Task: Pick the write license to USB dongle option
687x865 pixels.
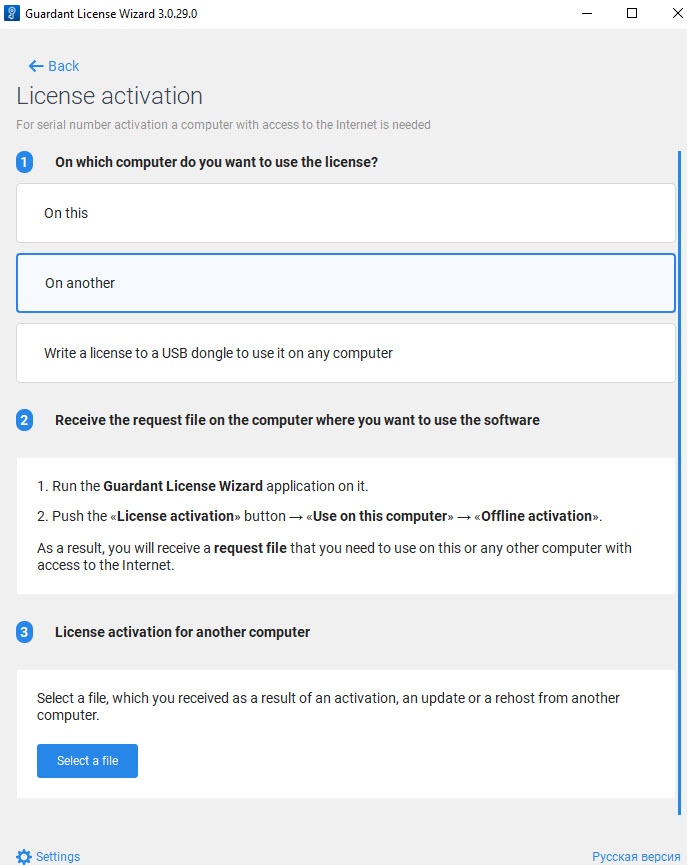Action: 345,353
